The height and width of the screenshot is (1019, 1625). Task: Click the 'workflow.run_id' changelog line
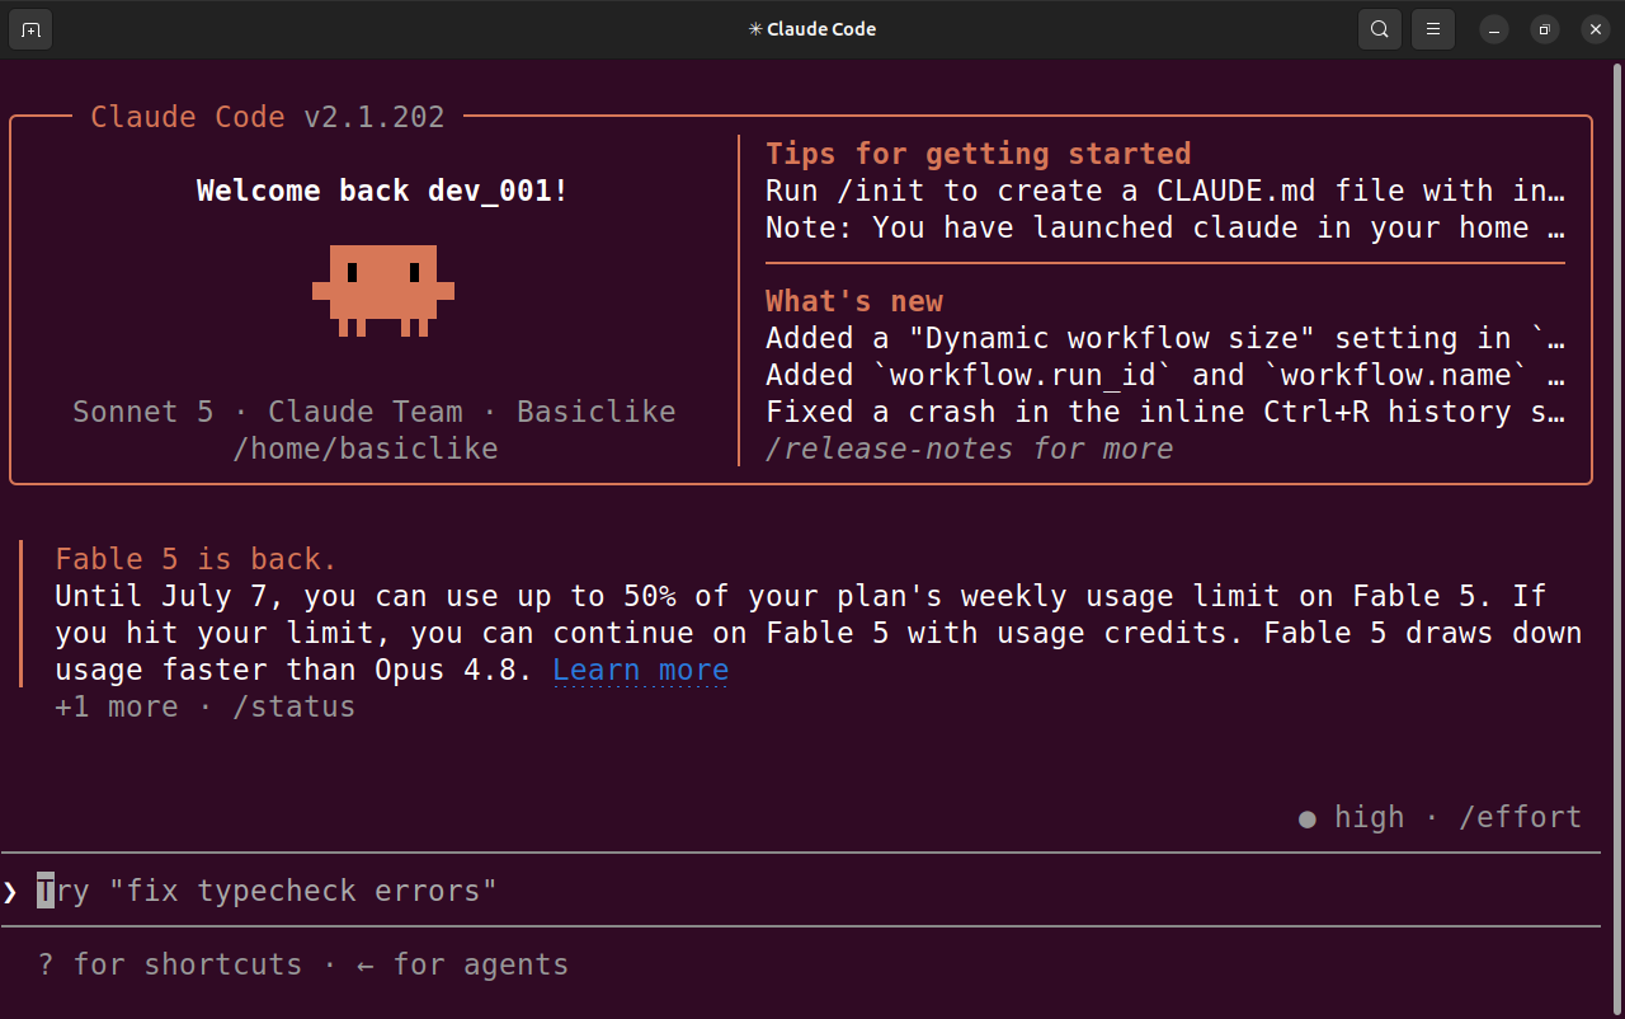click(x=1165, y=375)
